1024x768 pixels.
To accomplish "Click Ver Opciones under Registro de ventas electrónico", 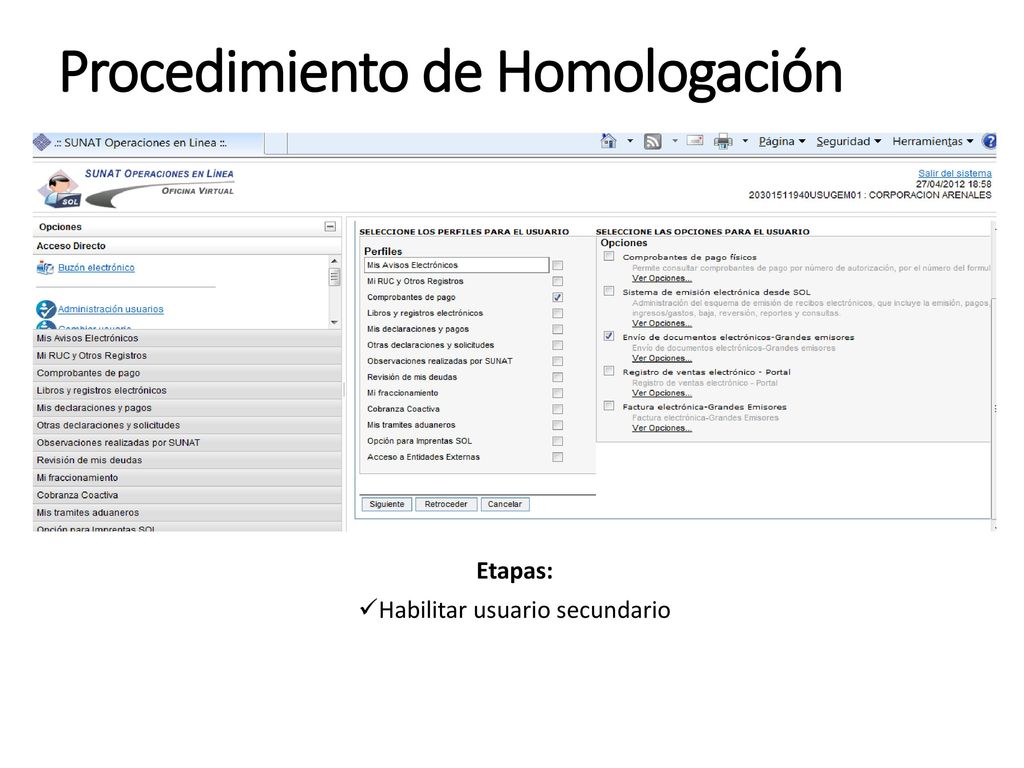I will [x=662, y=393].
